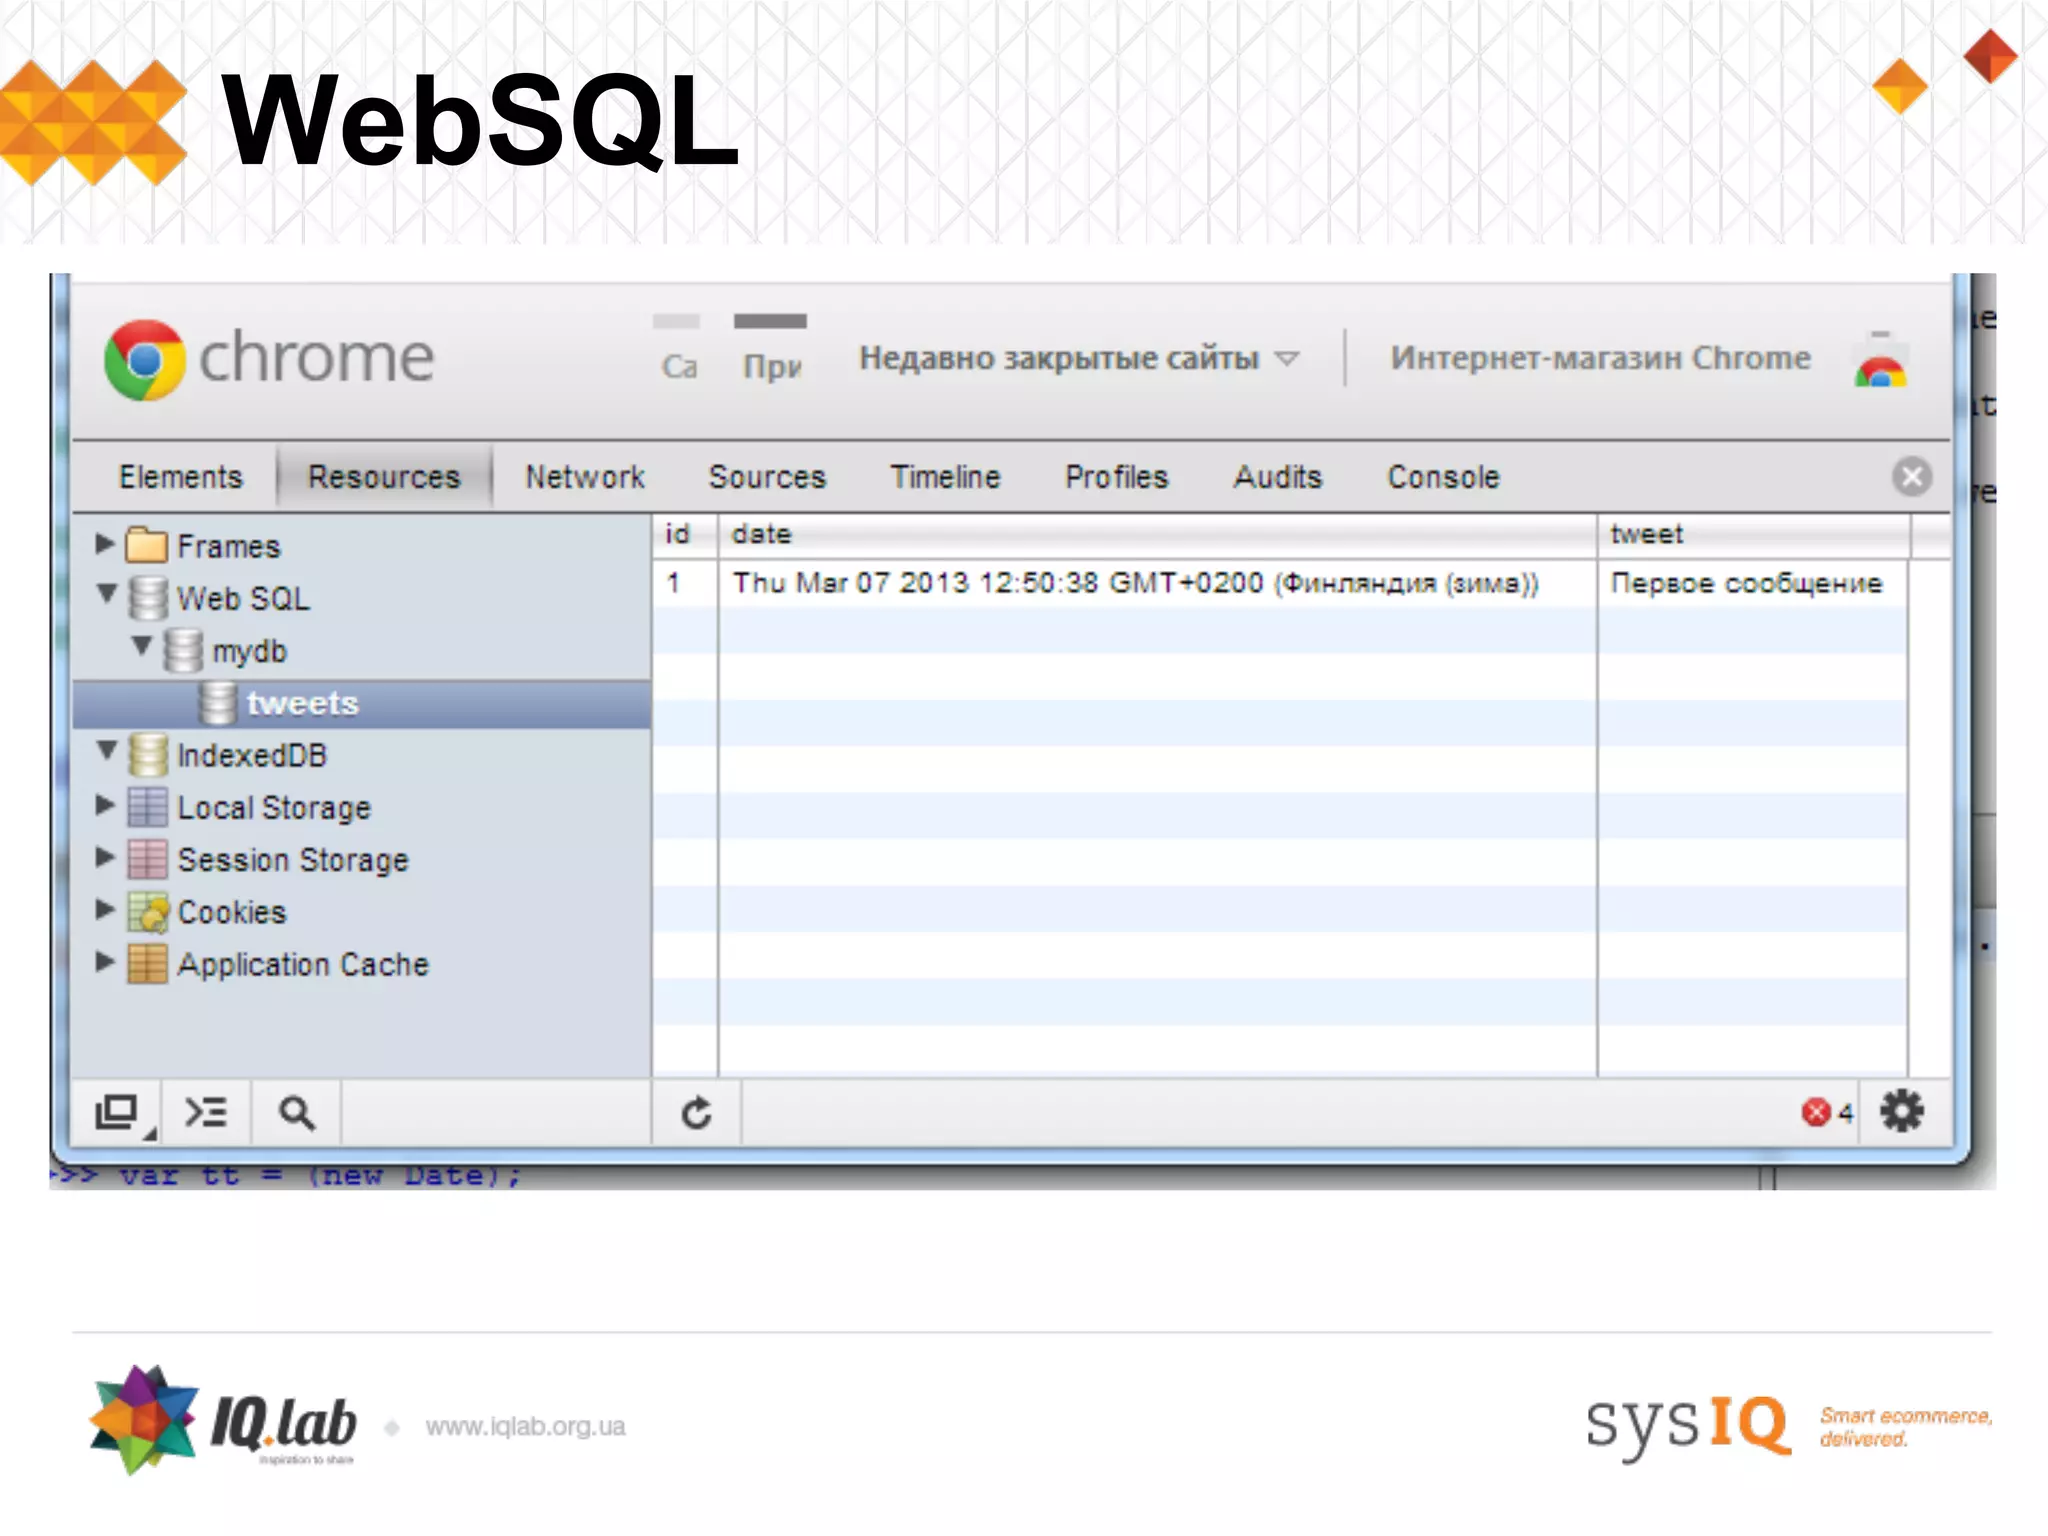Open DevTools settings gear
2048x1536 pixels.
[1902, 1111]
